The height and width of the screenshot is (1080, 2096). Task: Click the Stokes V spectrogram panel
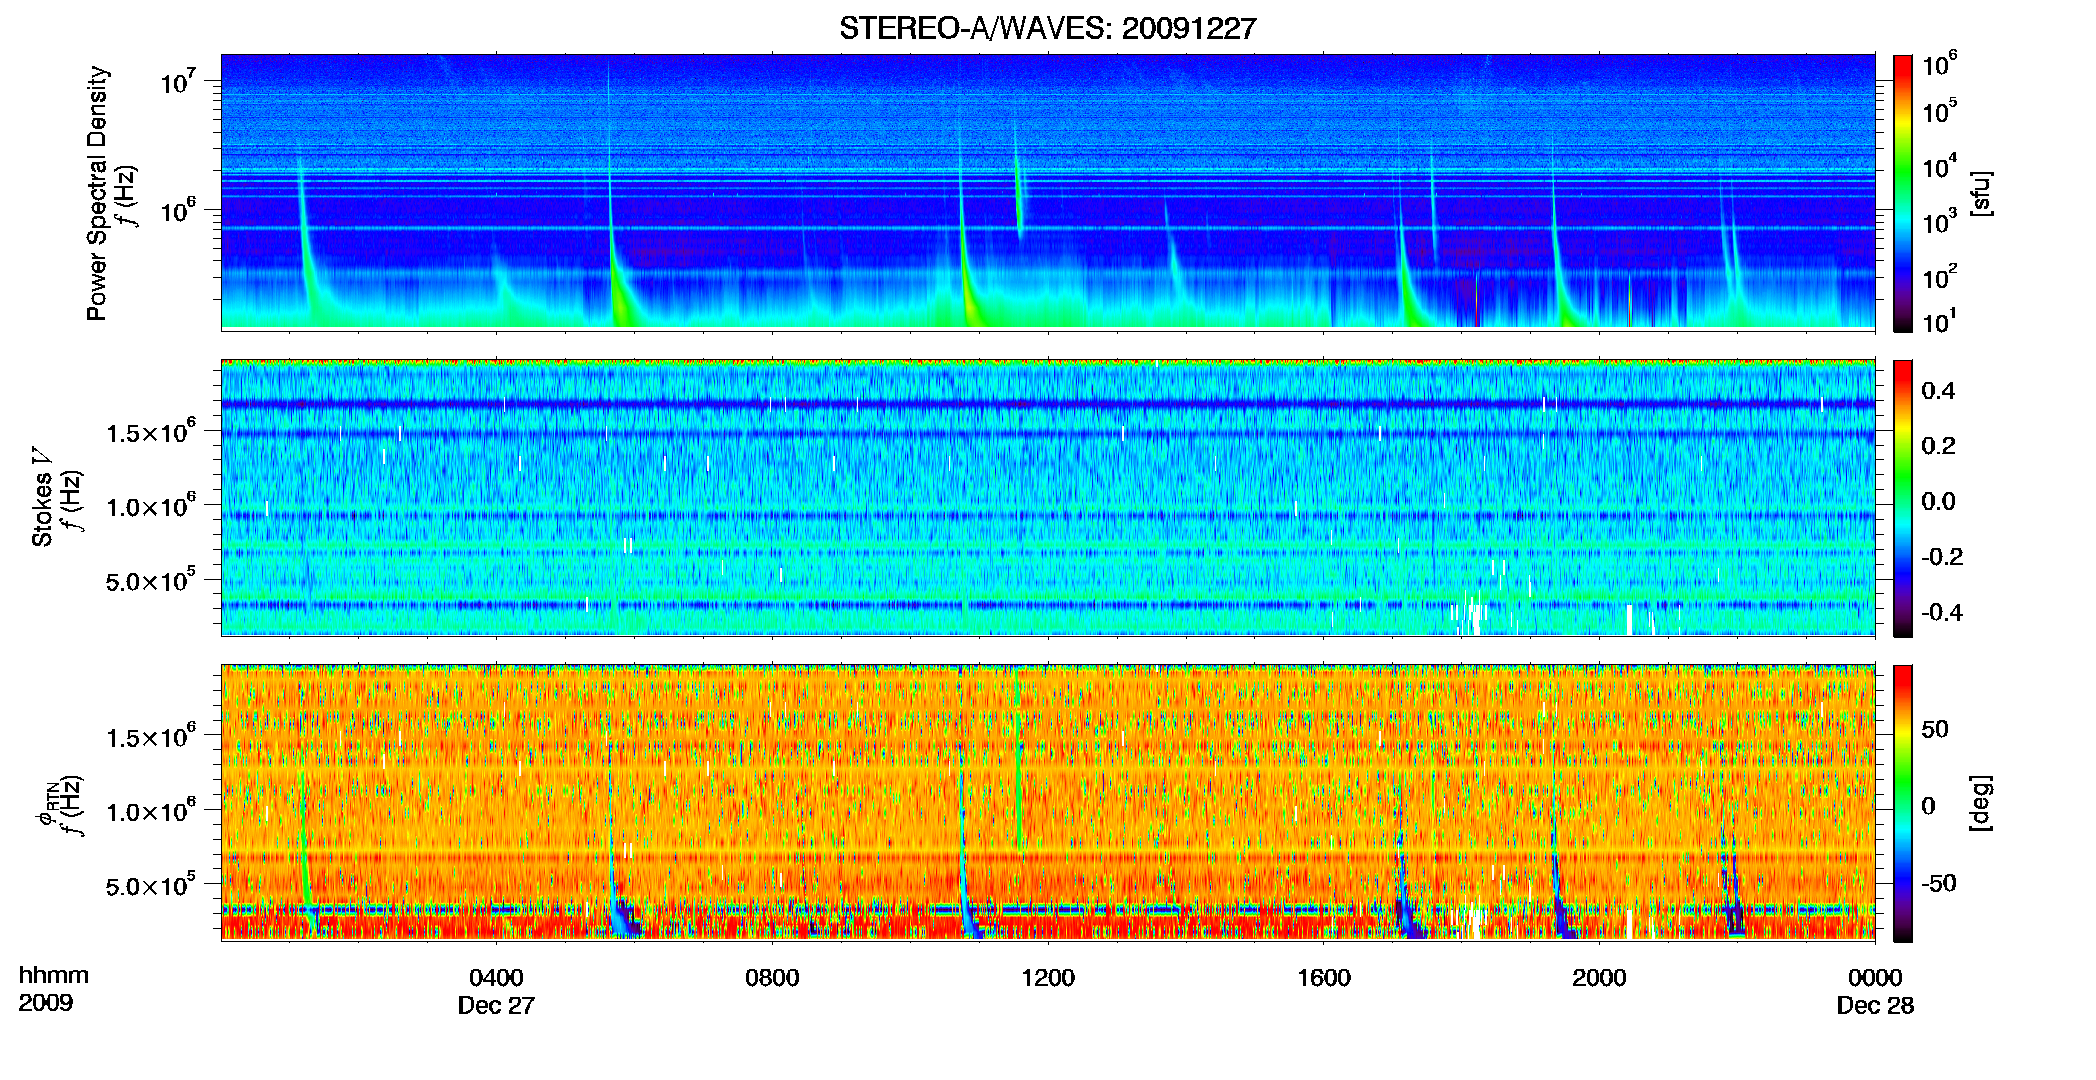[1048, 498]
